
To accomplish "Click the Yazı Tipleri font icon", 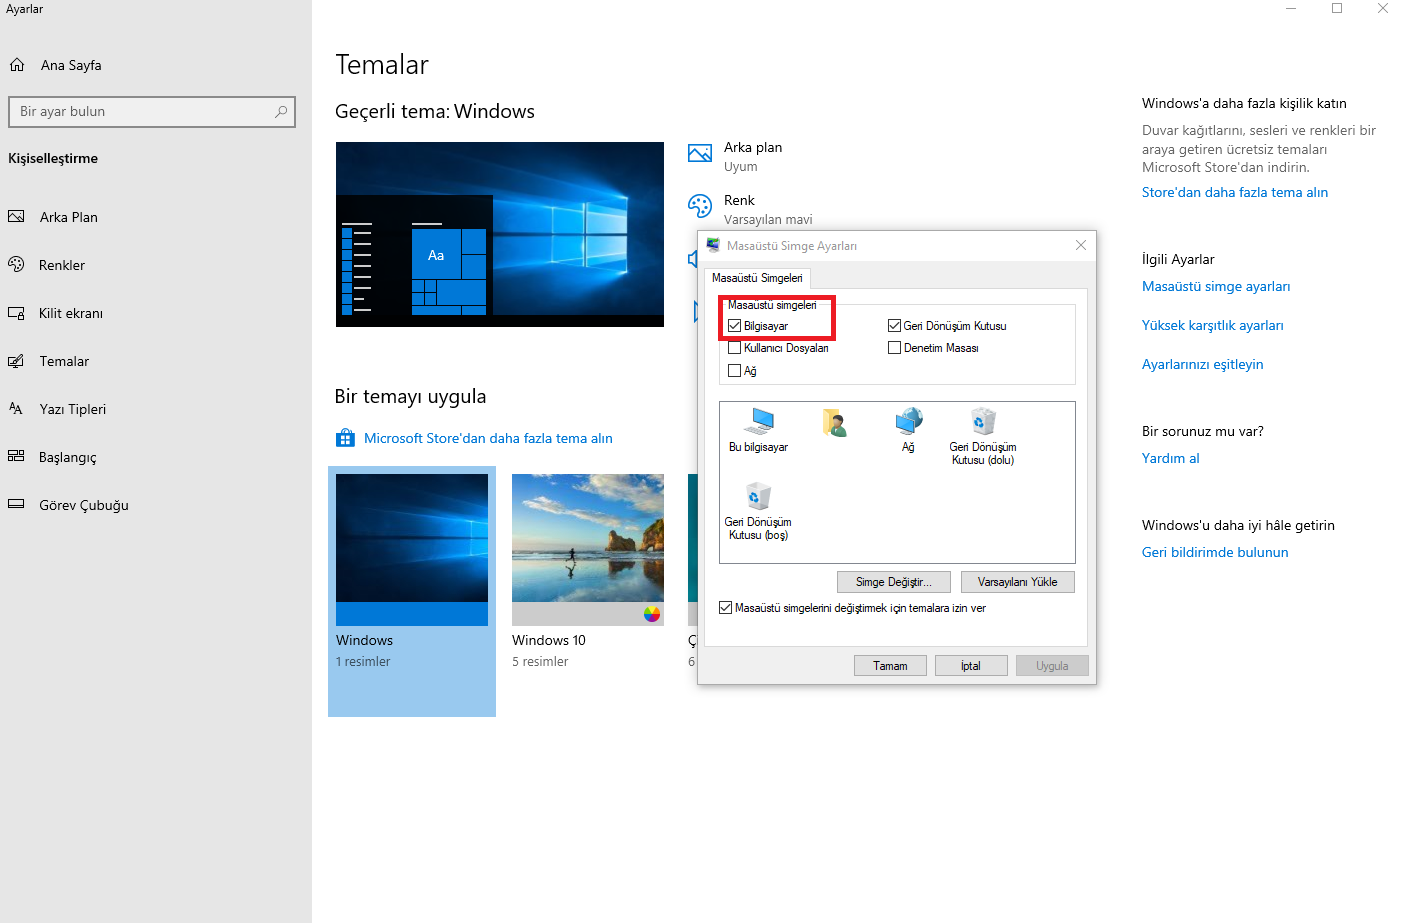I will click(16, 409).
